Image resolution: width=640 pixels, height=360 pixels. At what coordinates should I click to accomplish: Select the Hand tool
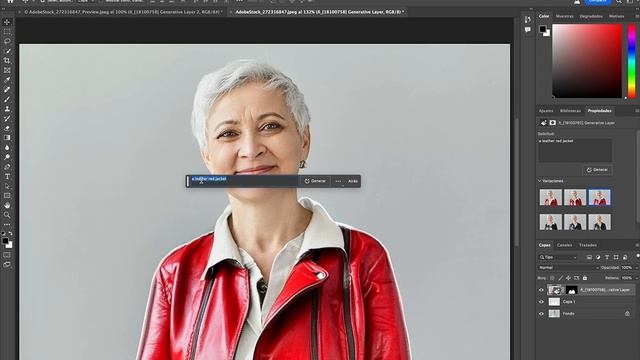(7, 205)
